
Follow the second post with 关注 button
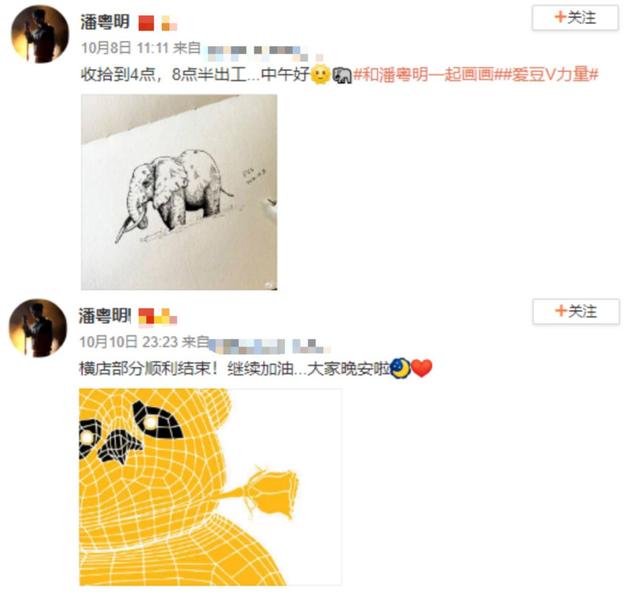pos(576,312)
